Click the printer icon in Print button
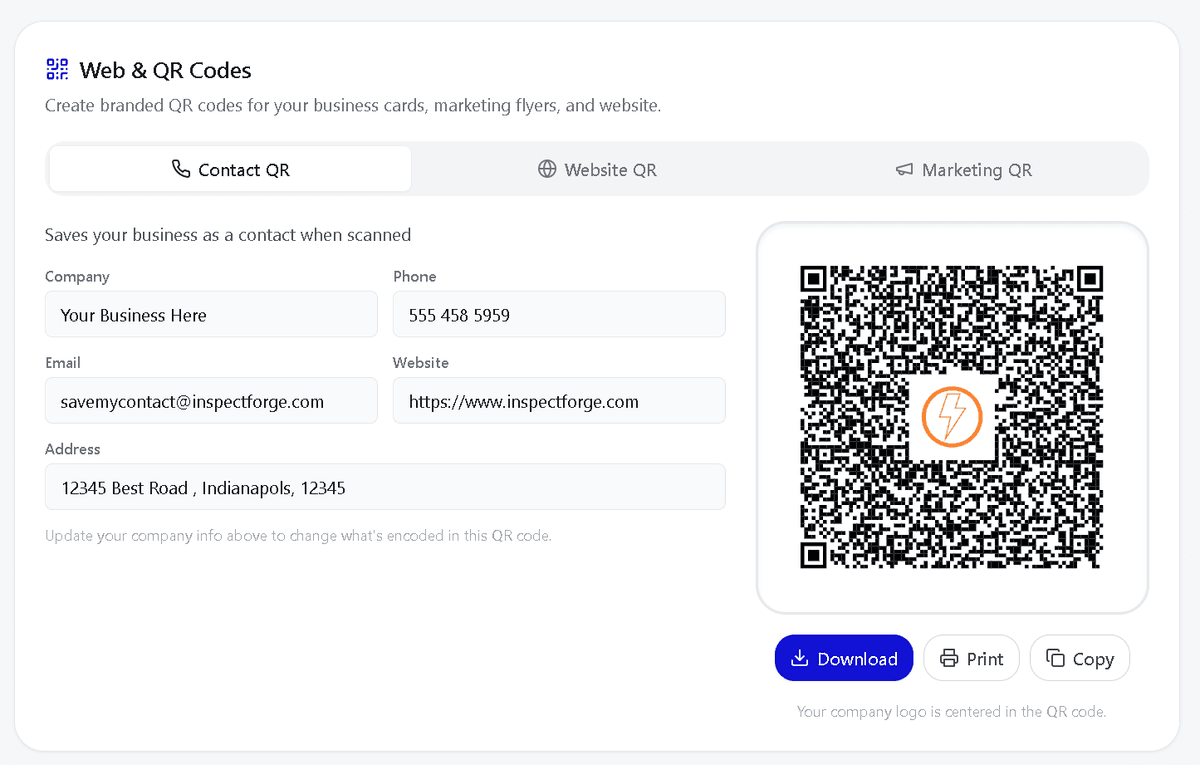Screen dimensions: 1200x765 click(949, 659)
